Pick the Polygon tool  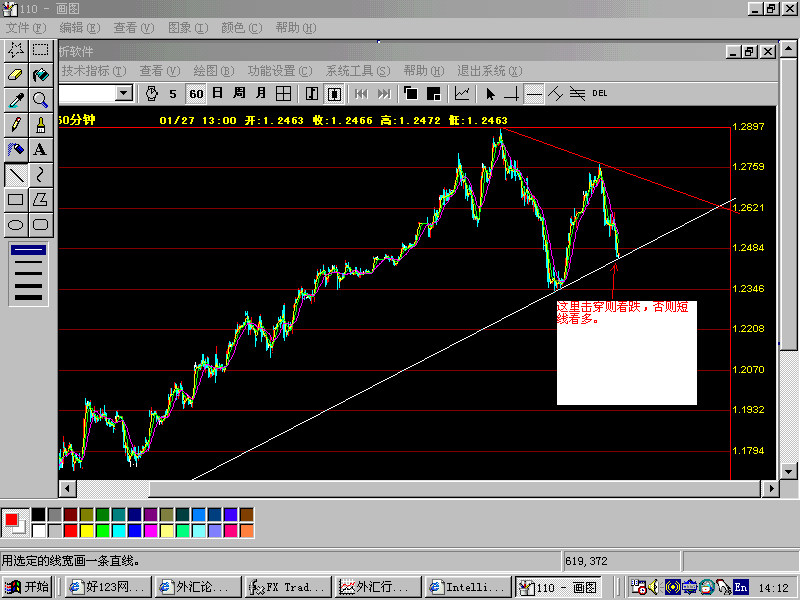[41, 199]
